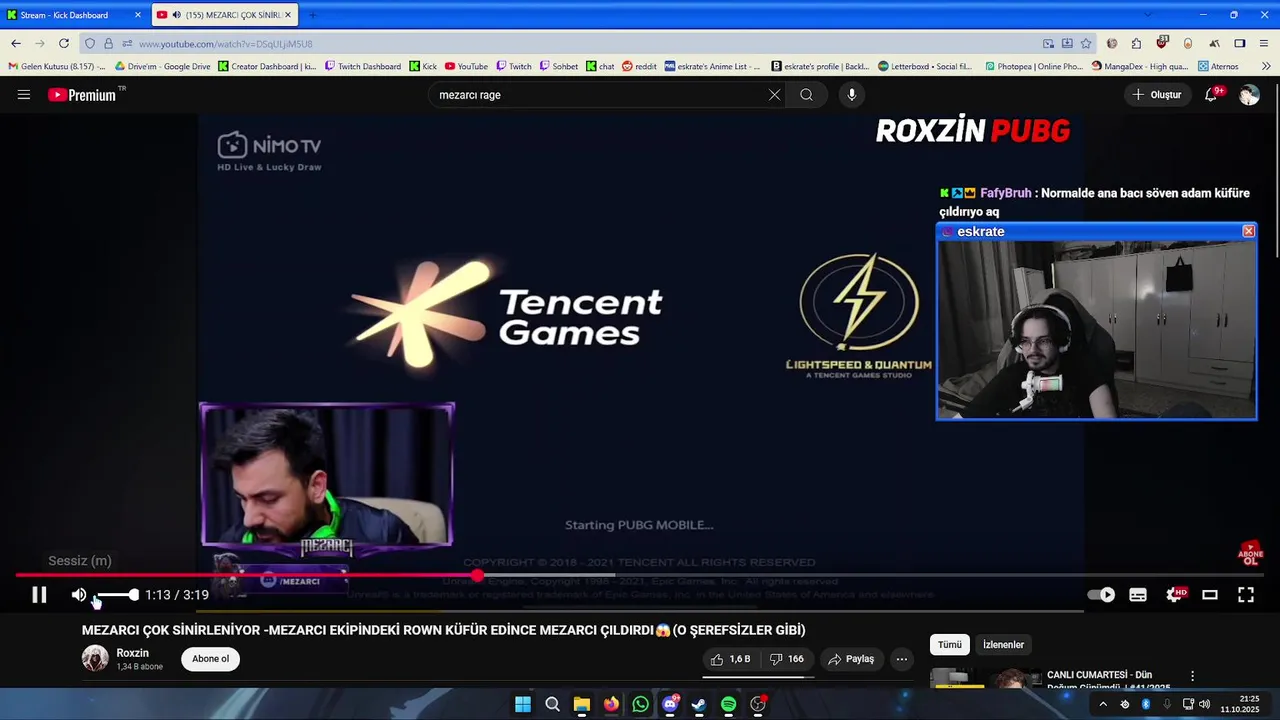Show hidden system tray icons chevron

click(1103, 705)
